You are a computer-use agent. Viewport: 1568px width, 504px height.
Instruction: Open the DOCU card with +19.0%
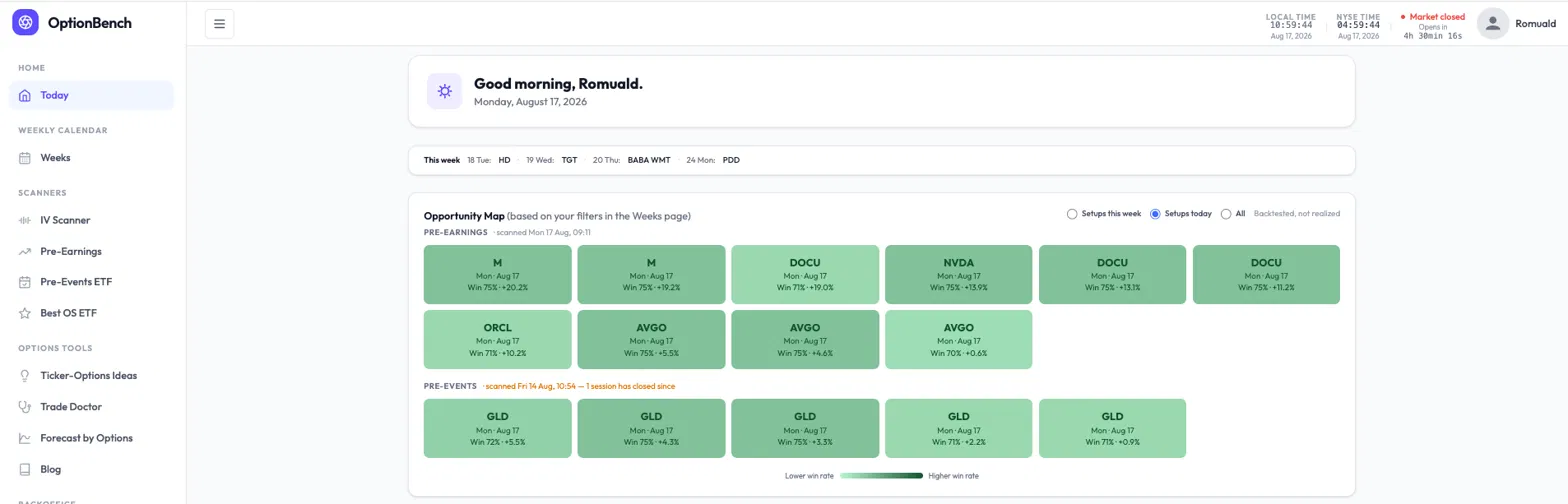(x=805, y=274)
